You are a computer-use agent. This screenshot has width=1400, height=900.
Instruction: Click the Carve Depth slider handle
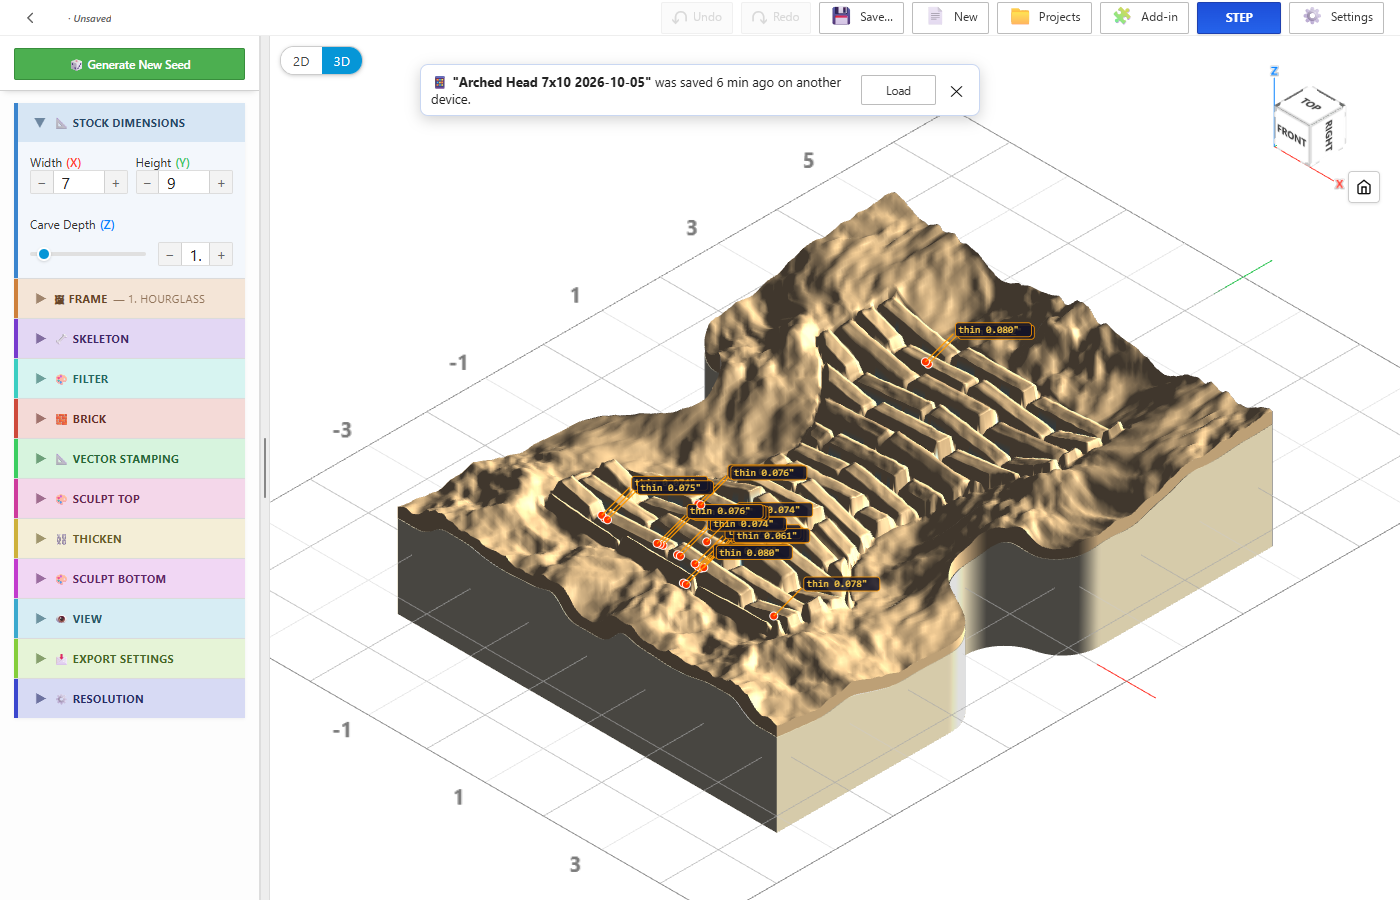44,254
